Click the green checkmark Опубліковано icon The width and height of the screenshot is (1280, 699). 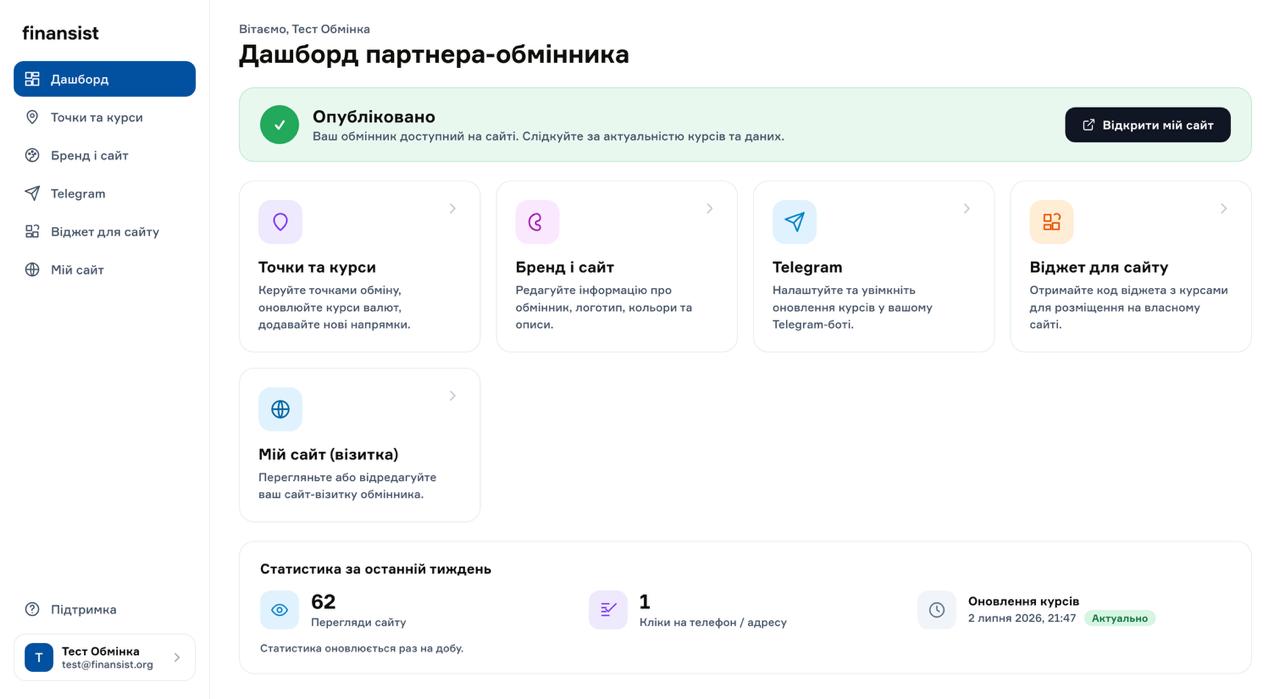pos(279,125)
